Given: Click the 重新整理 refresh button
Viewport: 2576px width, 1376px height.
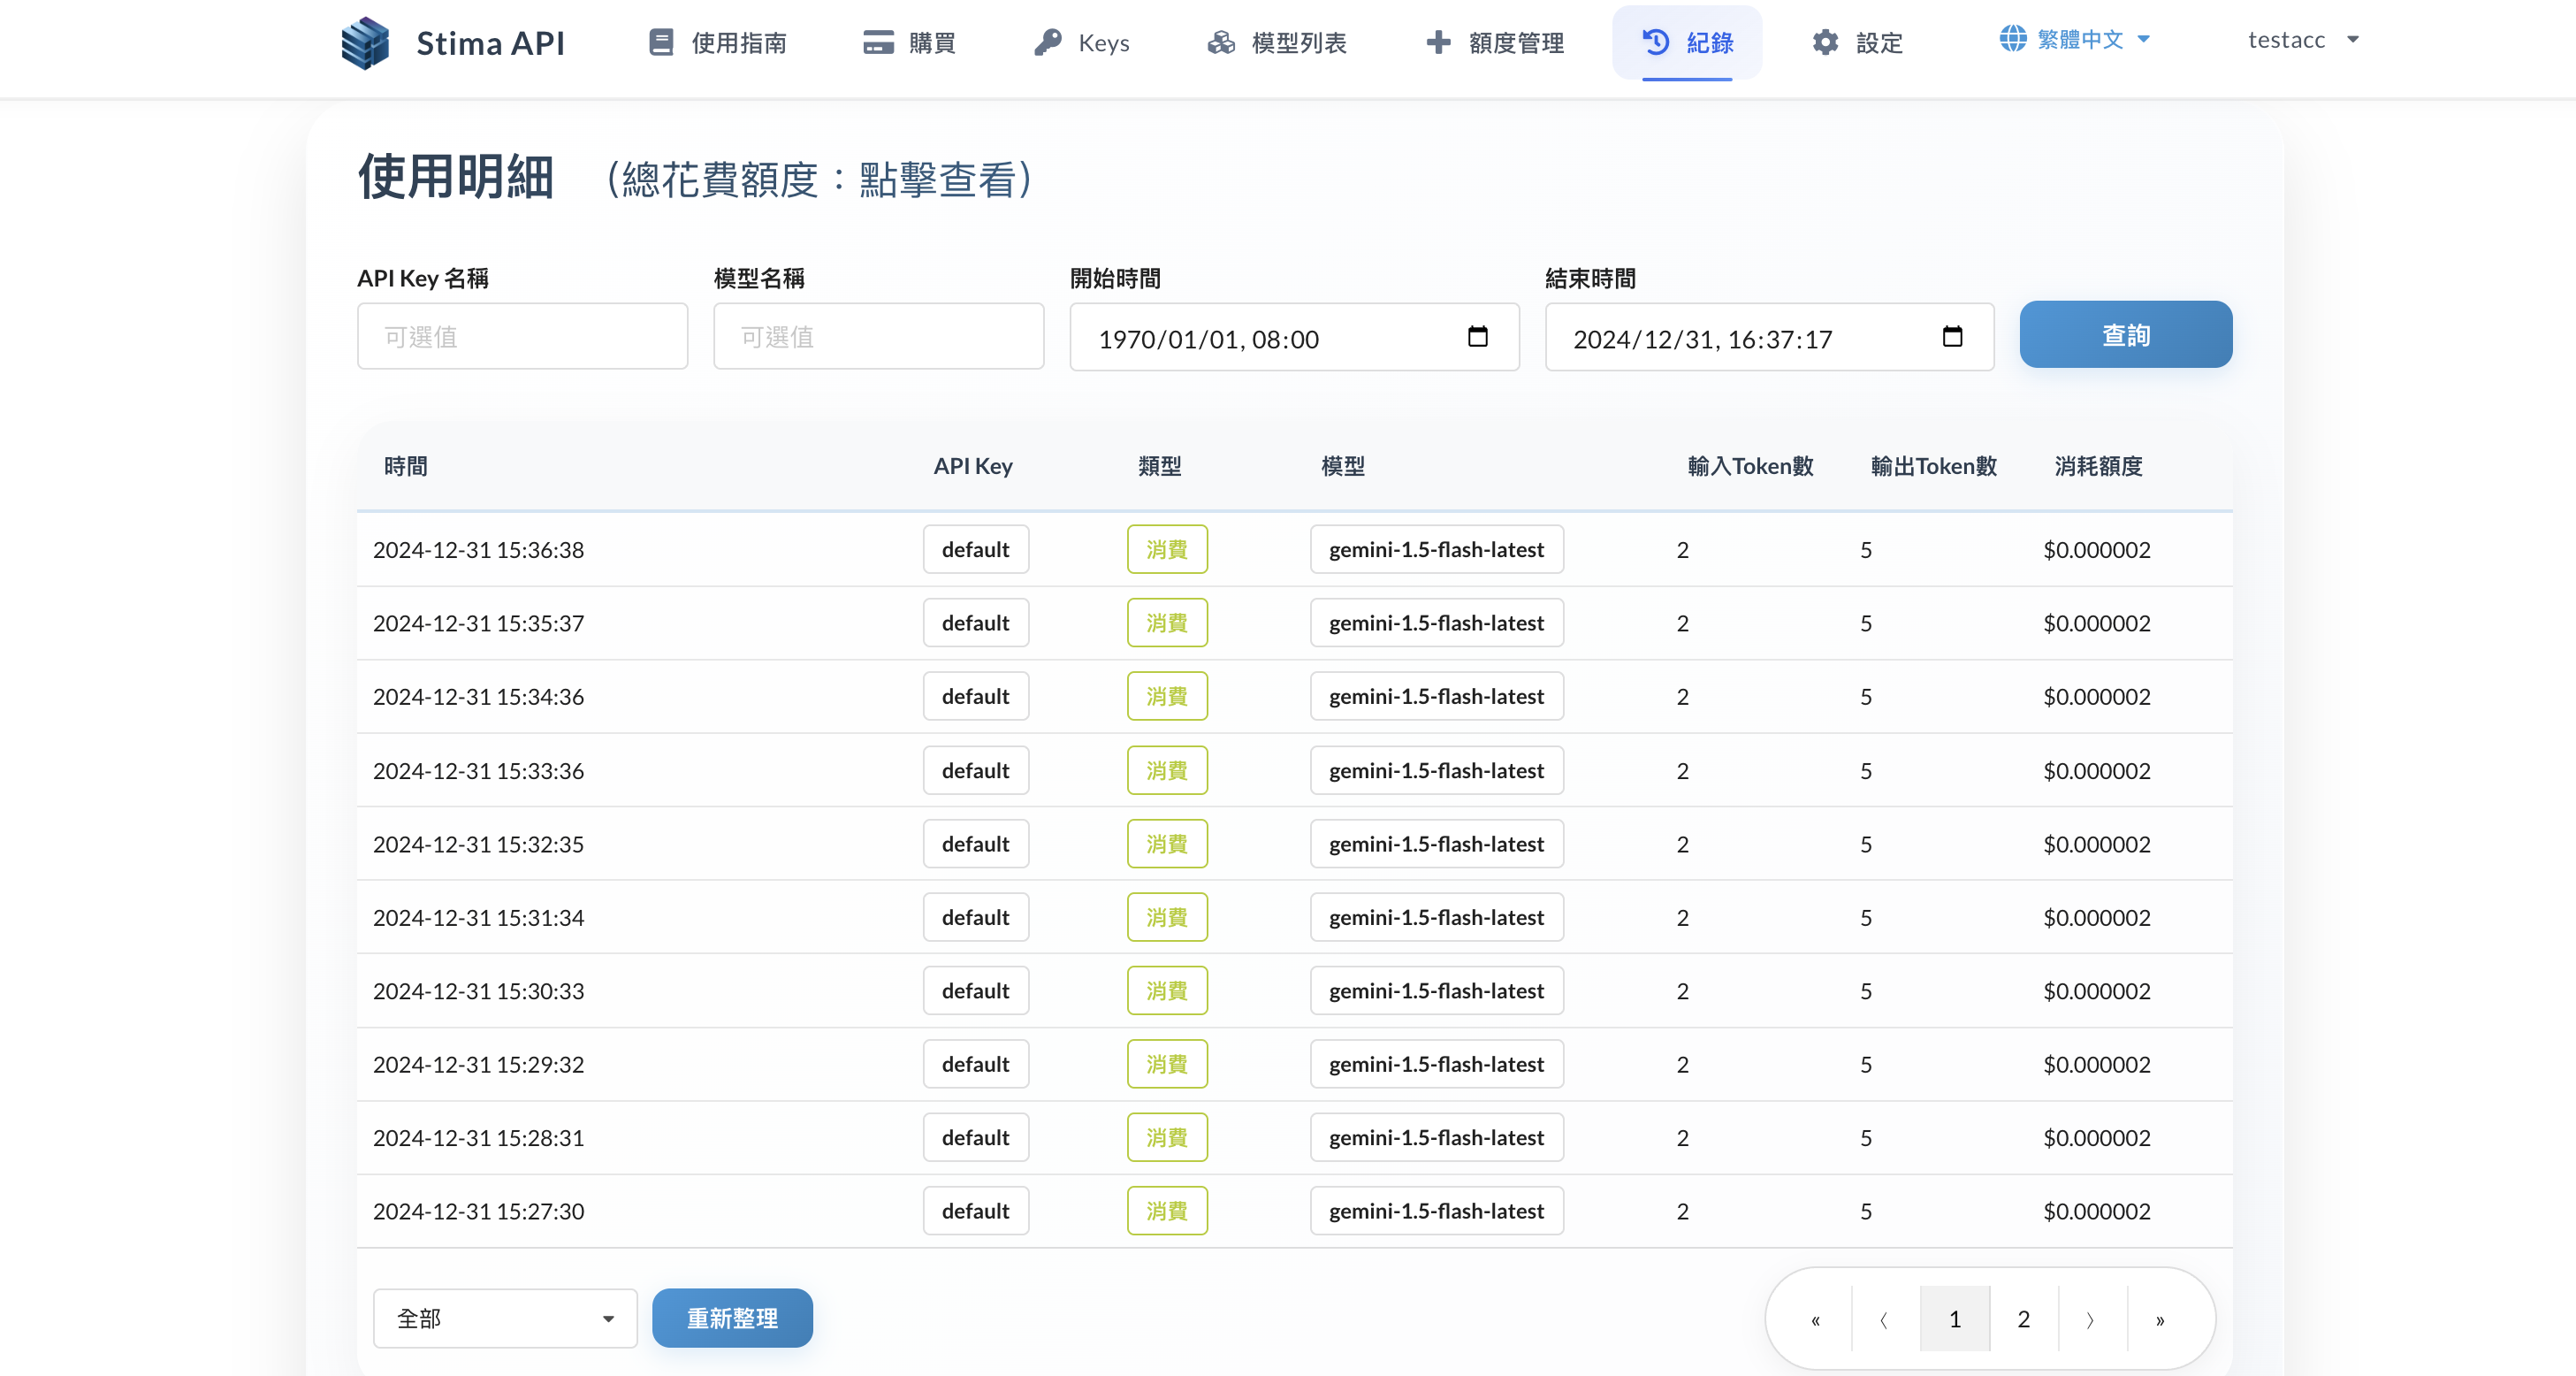Looking at the screenshot, I should (732, 1318).
